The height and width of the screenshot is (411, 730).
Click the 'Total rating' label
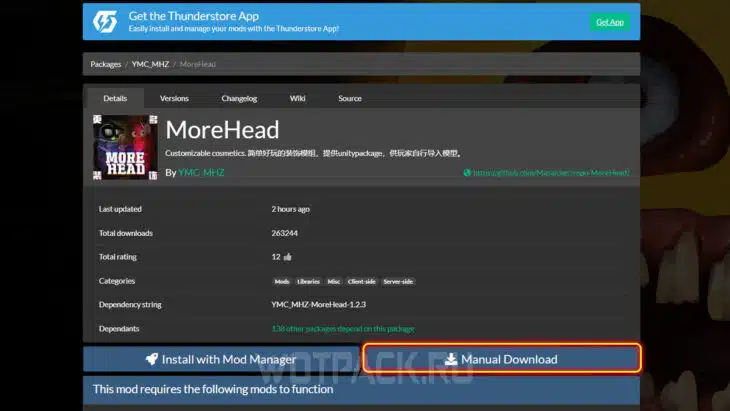[118, 256]
